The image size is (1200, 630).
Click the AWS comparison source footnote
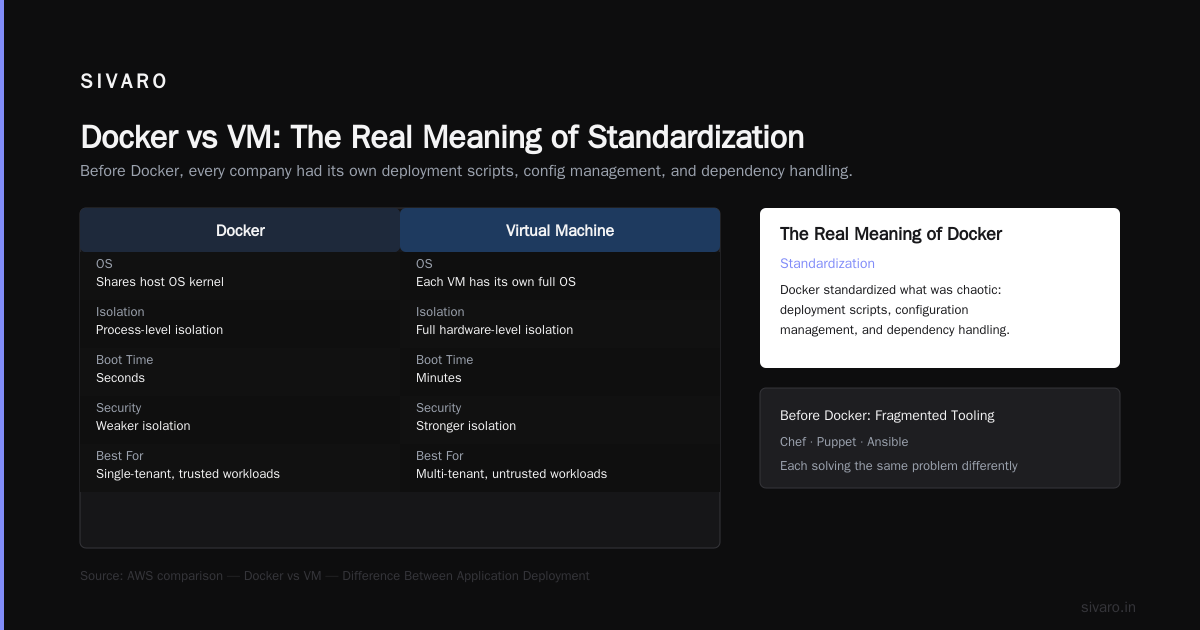[335, 576]
